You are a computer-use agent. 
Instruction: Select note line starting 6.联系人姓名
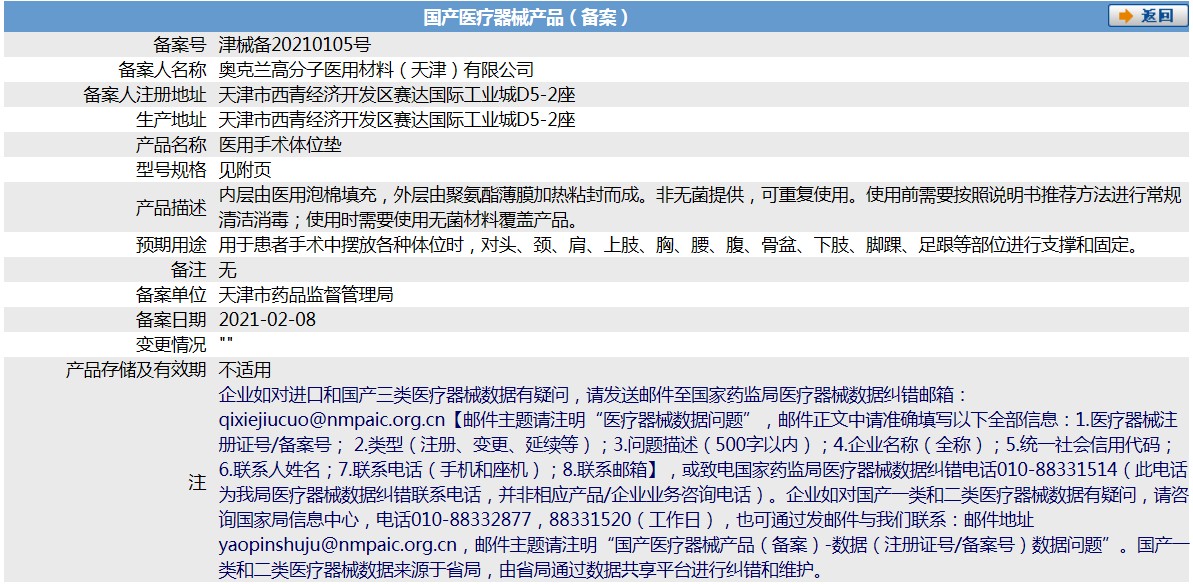tap(703, 470)
